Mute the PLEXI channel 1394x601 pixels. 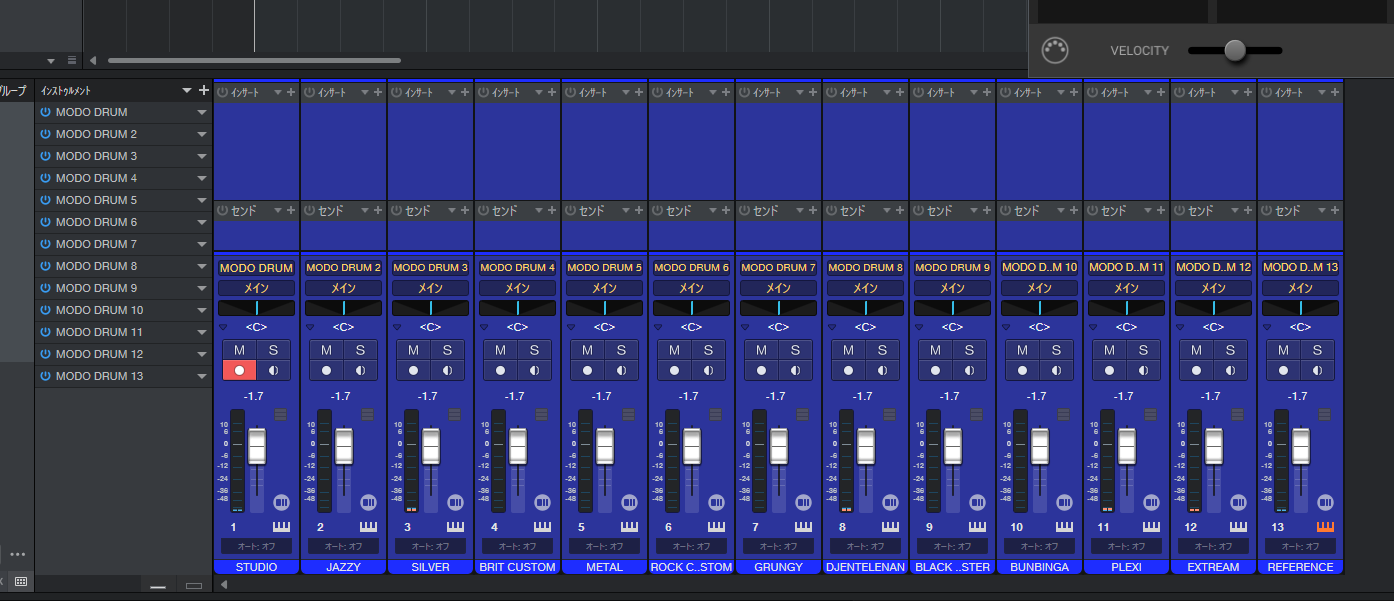1110,350
